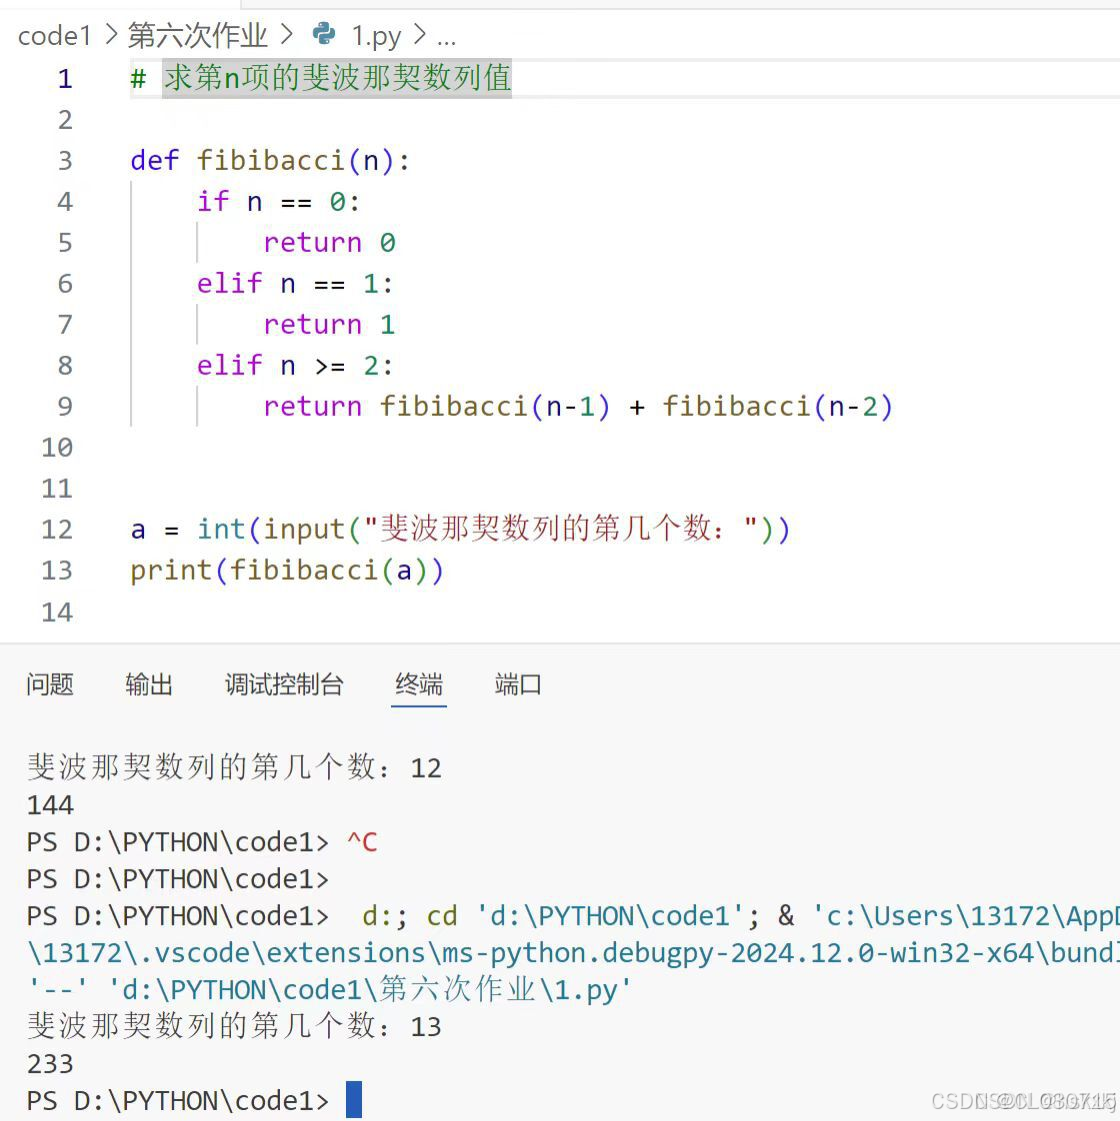
Task: Click 'return 1' on line 7
Action: (329, 325)
